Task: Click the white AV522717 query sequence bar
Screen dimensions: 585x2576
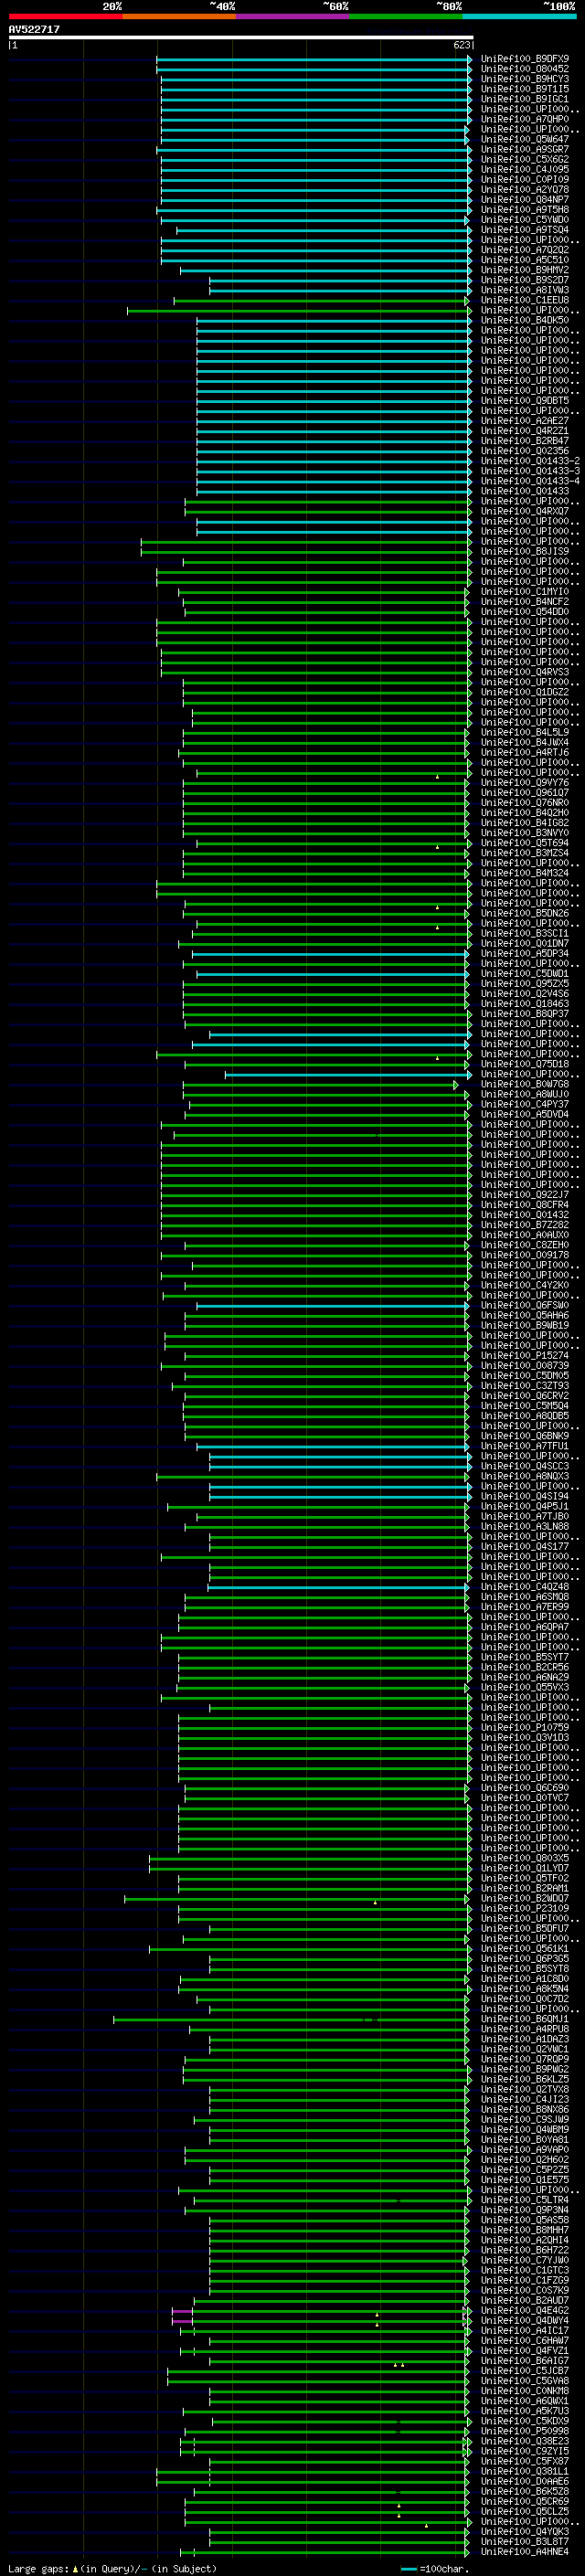Action: [x=241, y=37]
